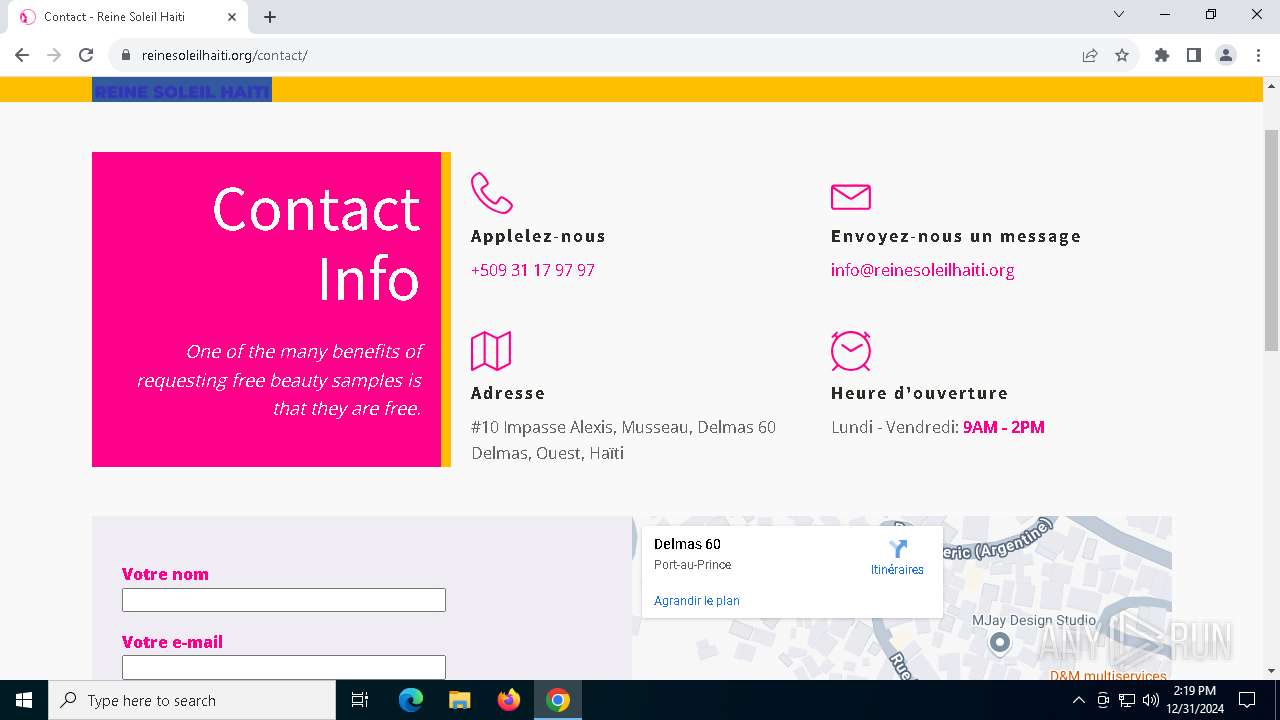
Task: Call the number +509 31 17 97 97
Action: click(x=533, y=270)
